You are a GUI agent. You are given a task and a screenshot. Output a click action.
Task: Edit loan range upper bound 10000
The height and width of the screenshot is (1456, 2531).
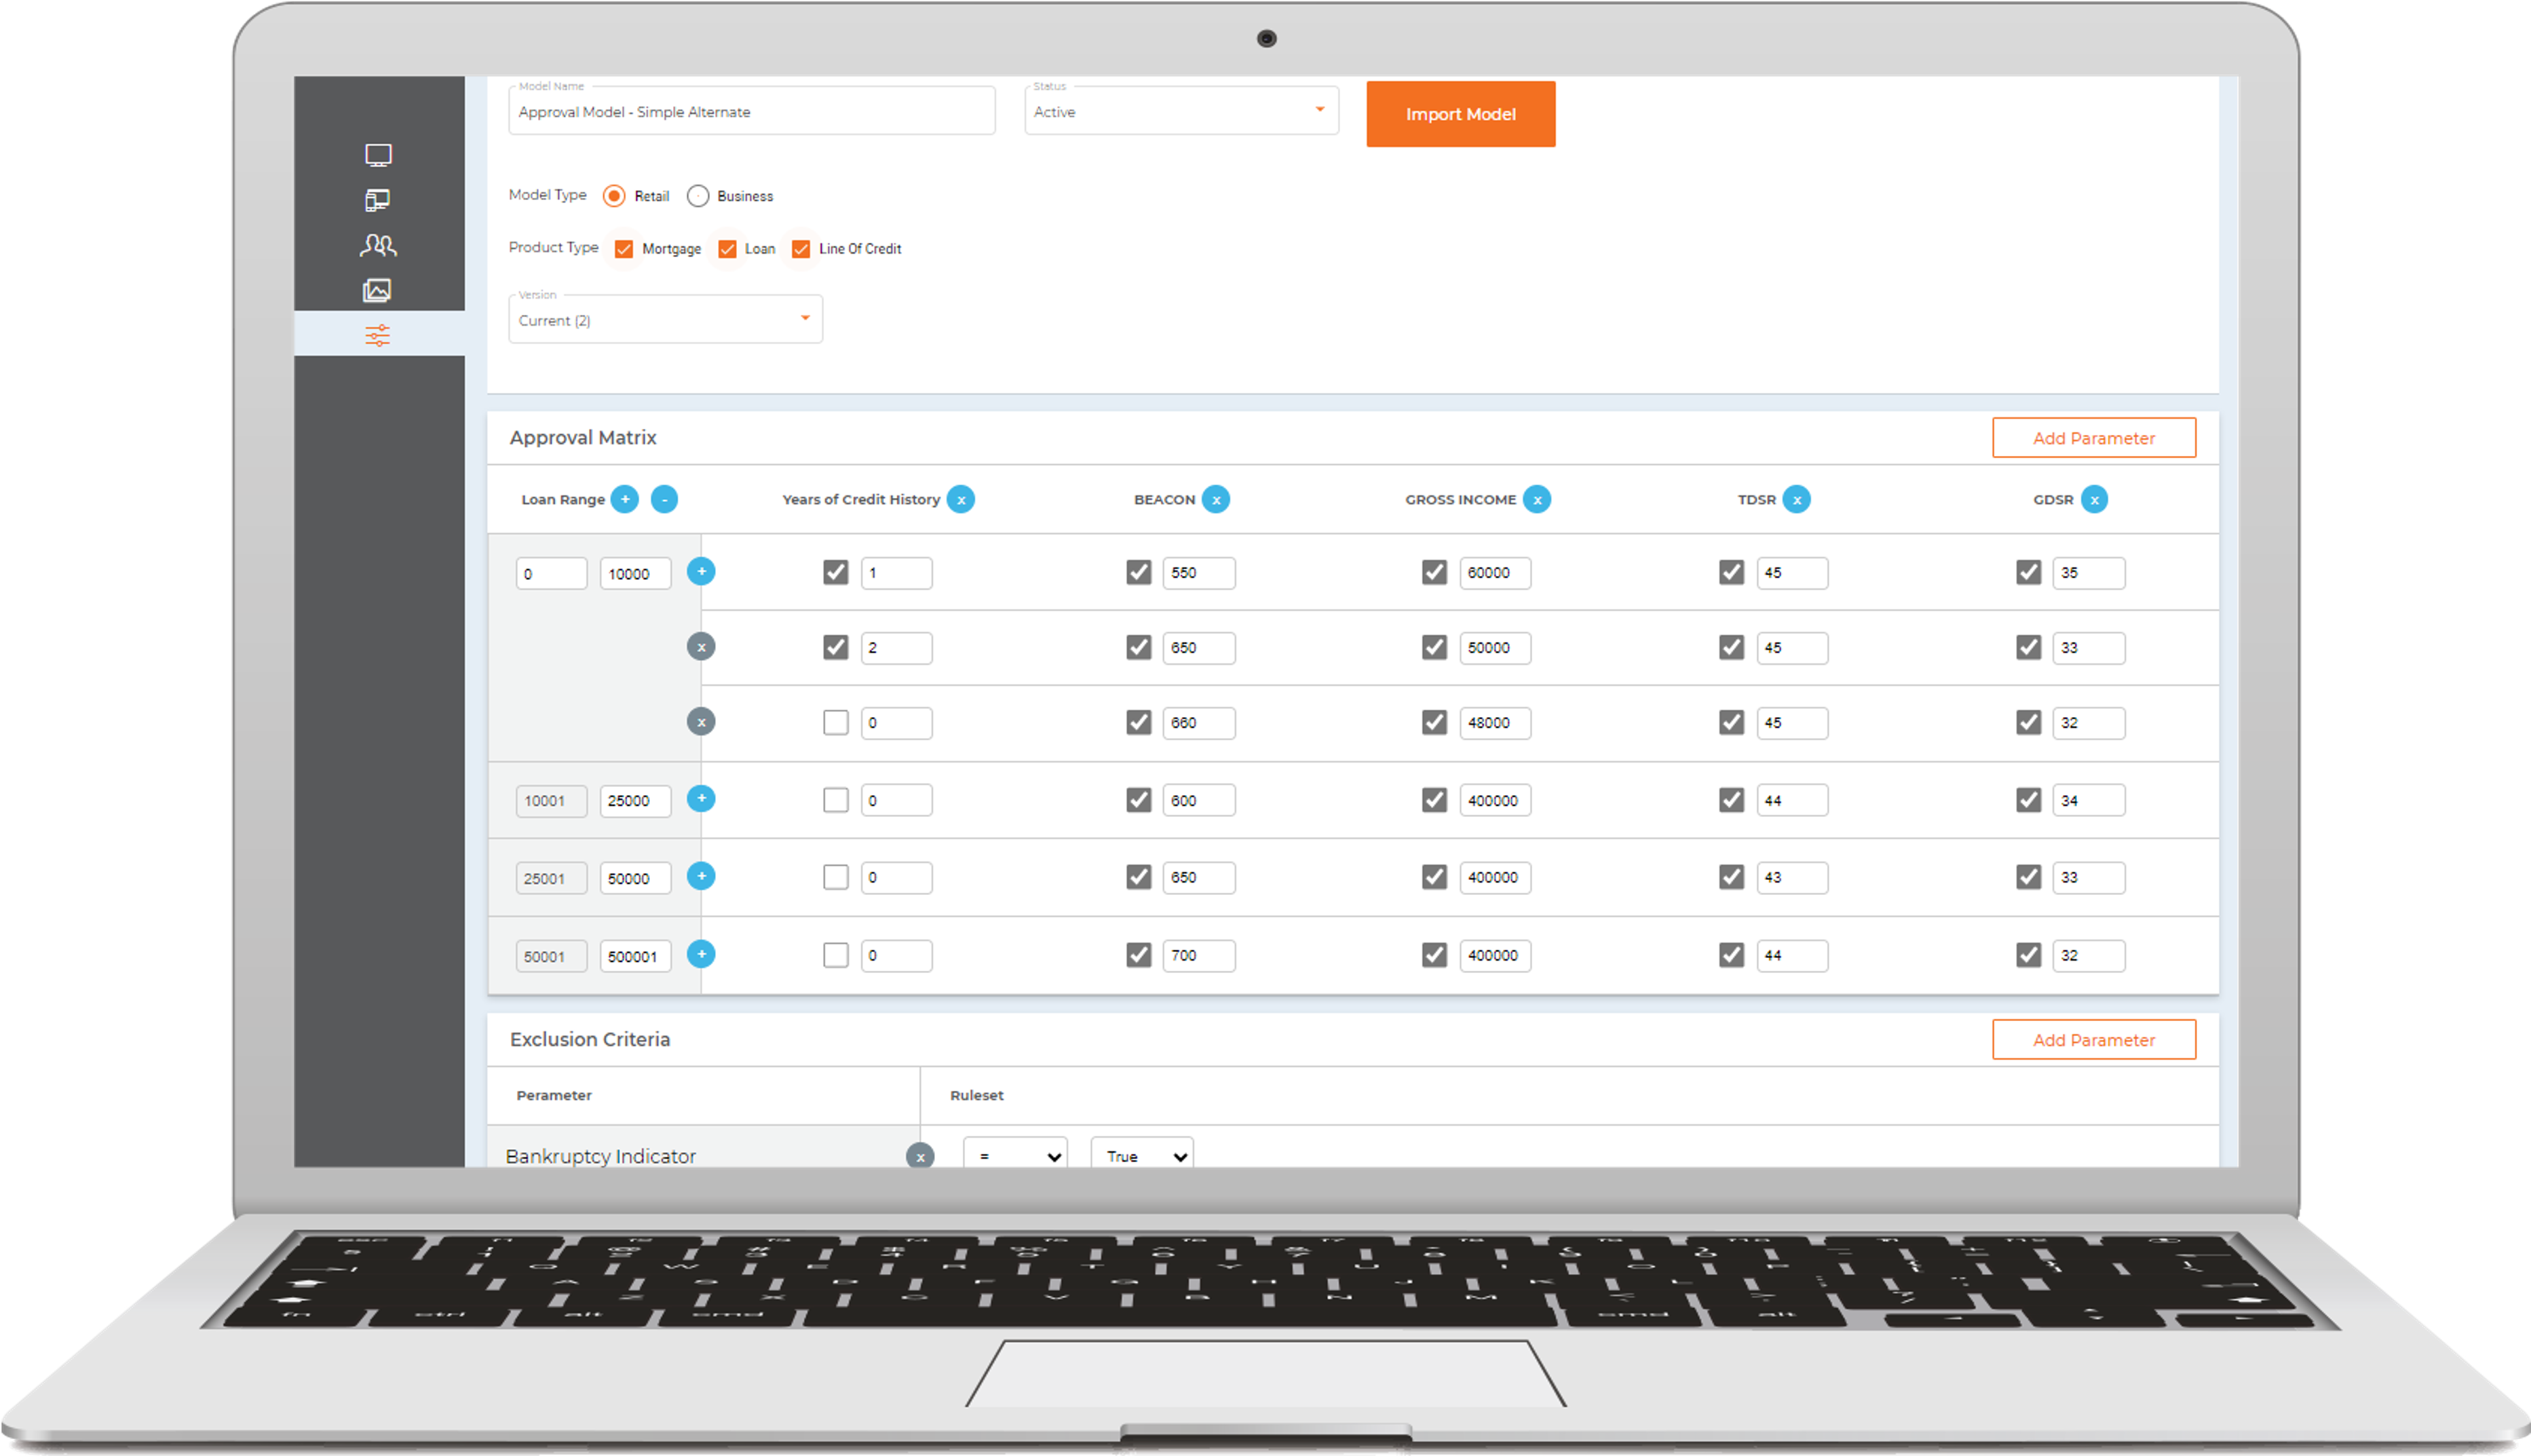point(635,573)
